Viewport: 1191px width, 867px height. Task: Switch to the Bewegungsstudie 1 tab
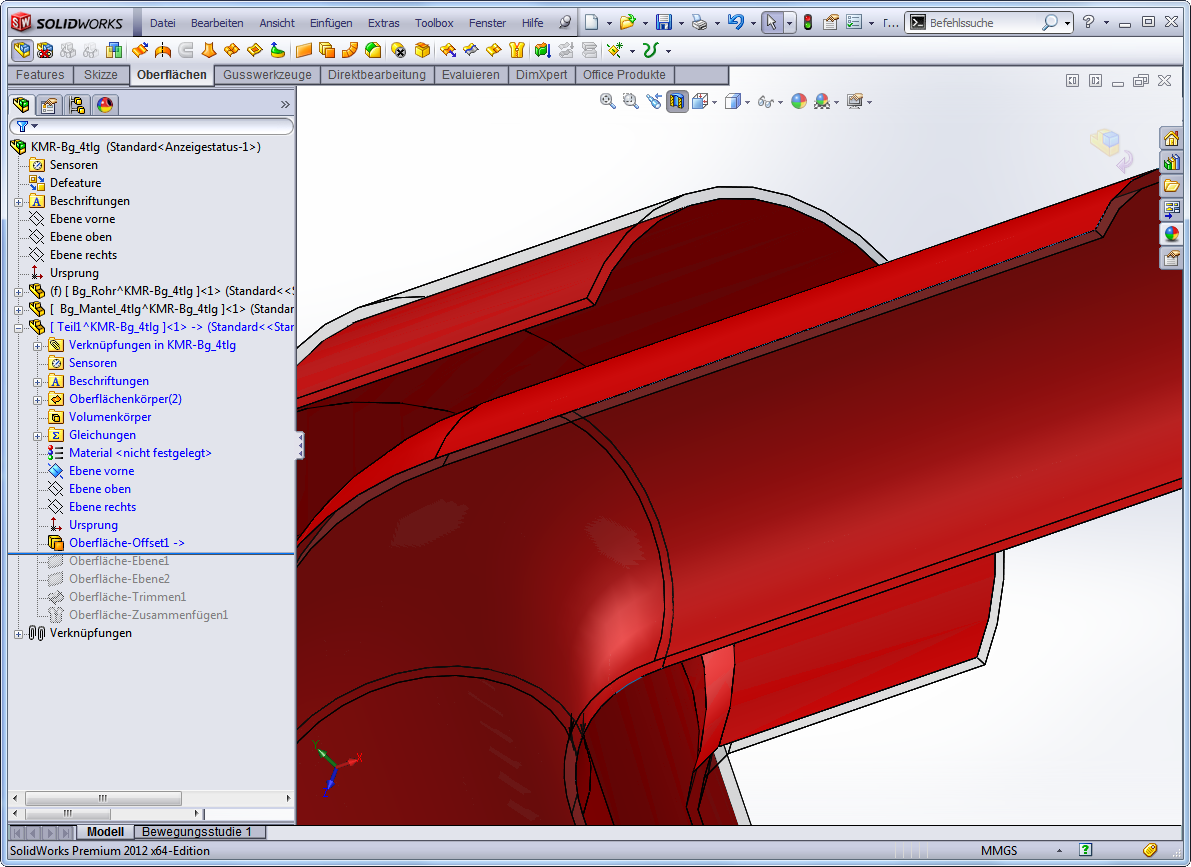199,832
